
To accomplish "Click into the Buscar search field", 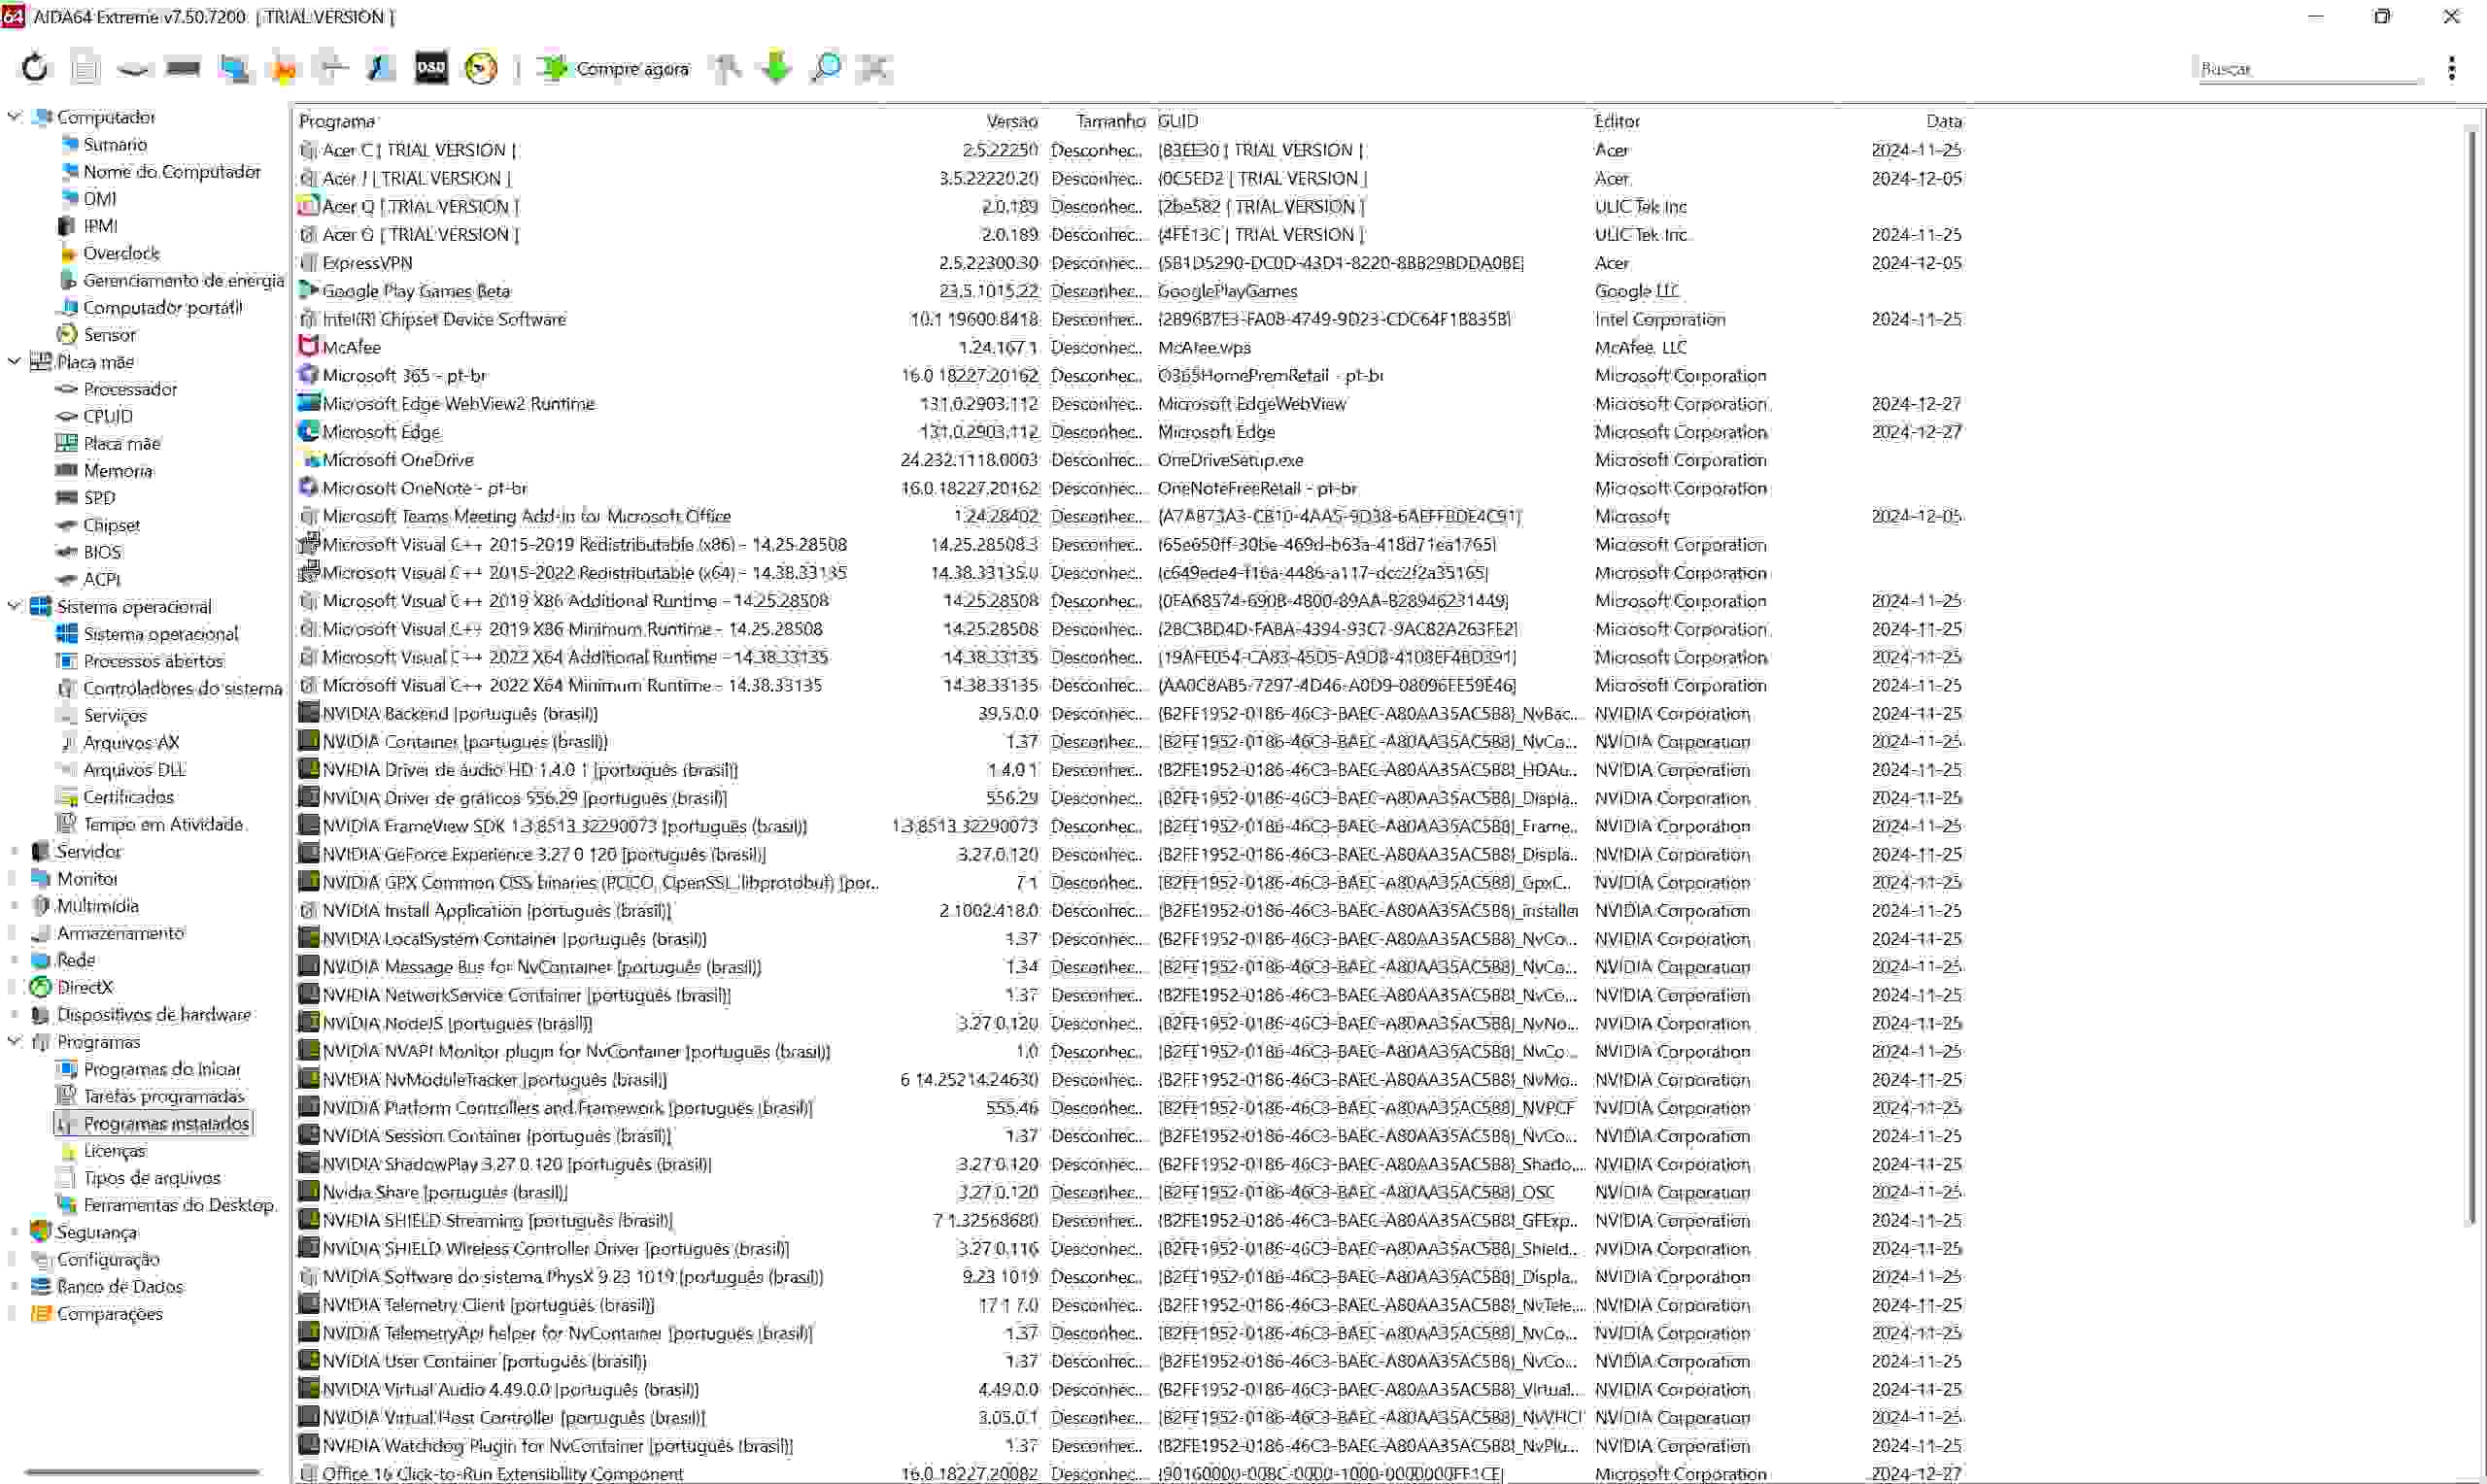I will 2310,68.
